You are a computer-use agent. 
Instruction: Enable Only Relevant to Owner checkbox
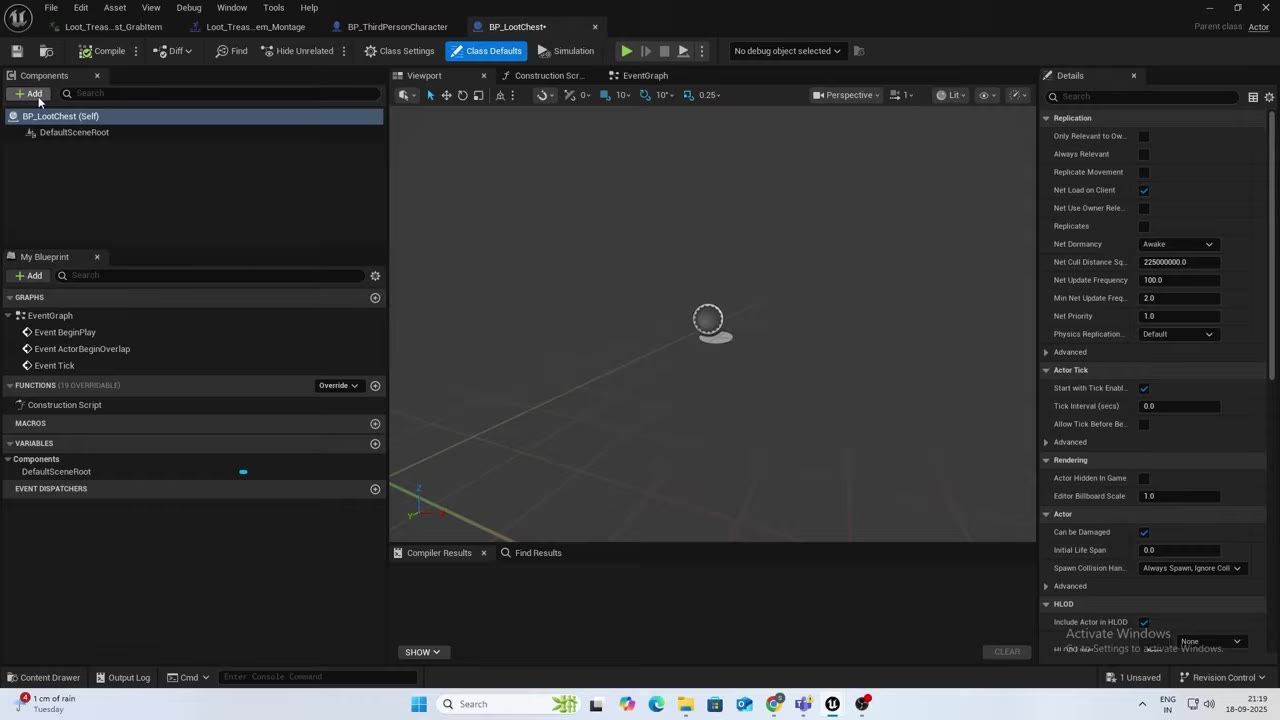1144,136
